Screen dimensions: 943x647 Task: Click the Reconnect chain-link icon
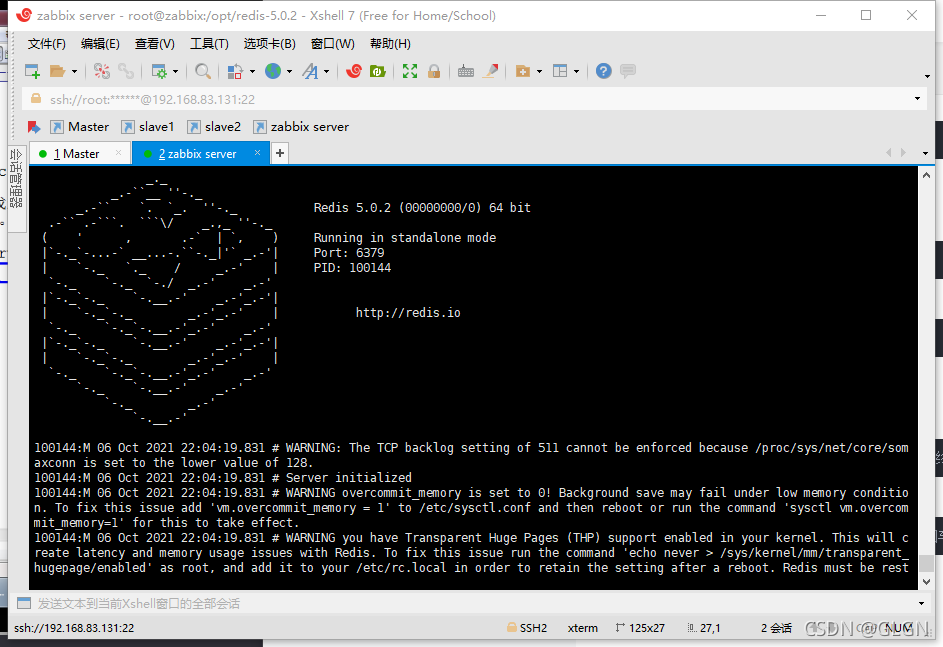coord(126,72)
